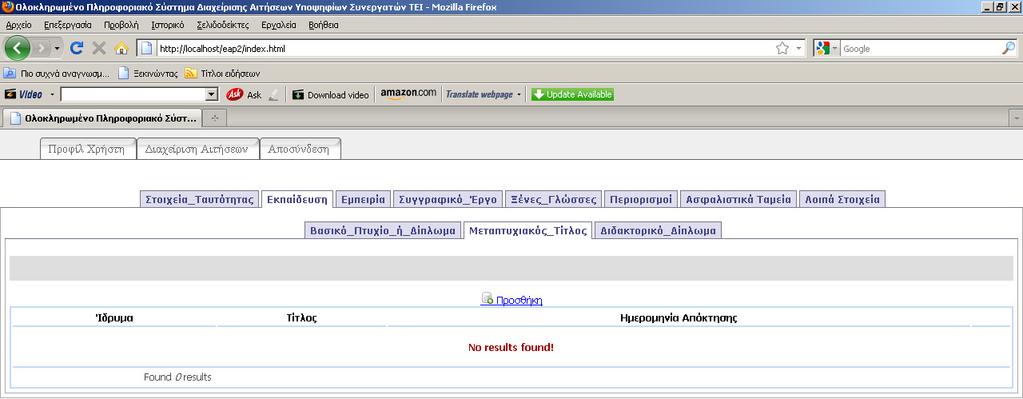Open the navigation history dropdown arrow
Screen dimensions: 1023x399
(x=57, y=49)
